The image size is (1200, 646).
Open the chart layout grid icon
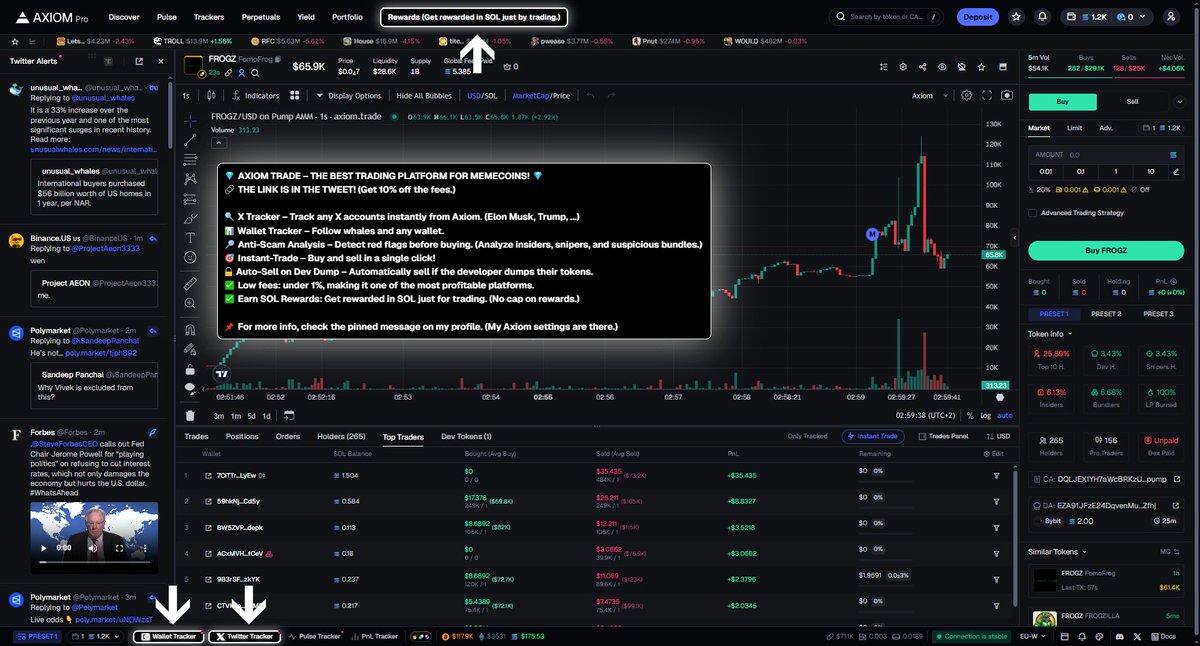click(295, 96)
